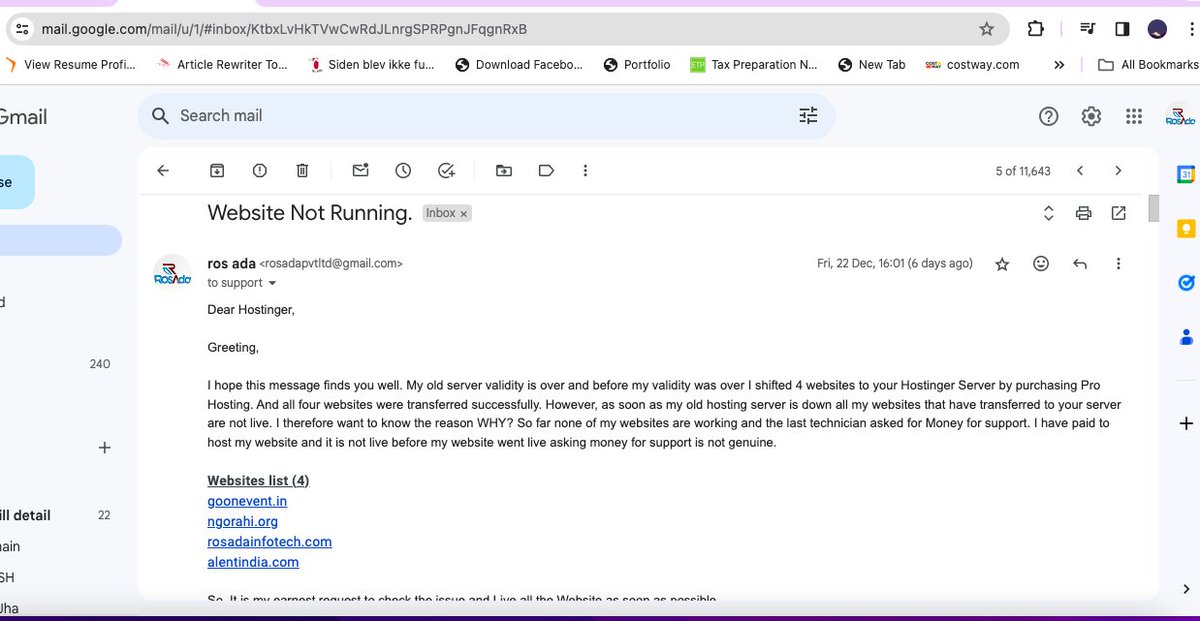Open the Rosada Google account avatar
1200x621 pixels.
pyautogui.click(x=1180, y=116)
